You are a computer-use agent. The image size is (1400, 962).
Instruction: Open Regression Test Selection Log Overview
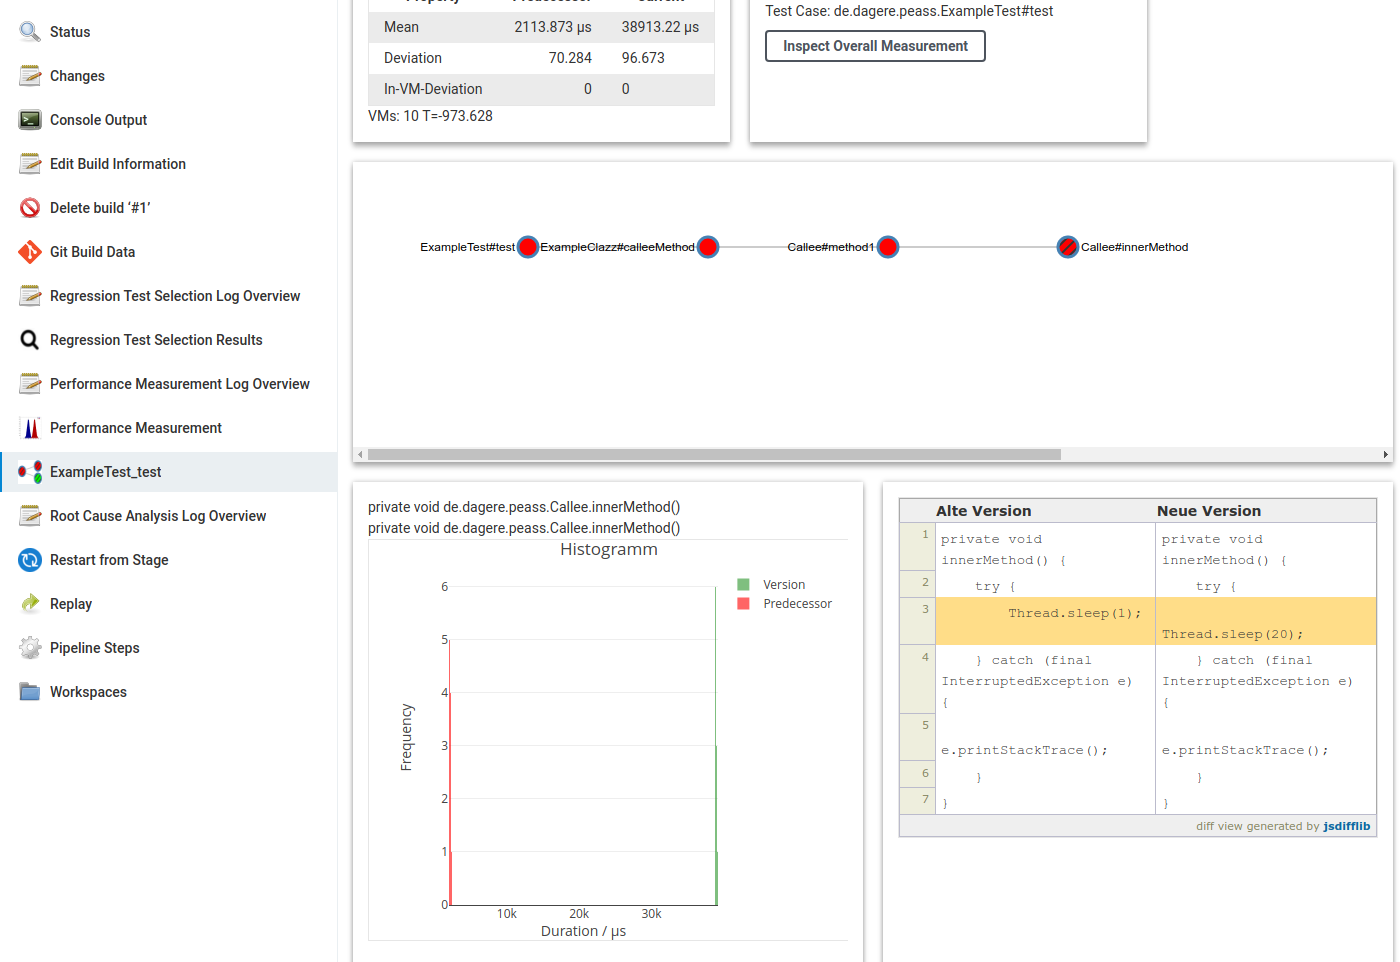pyautogui.click(x=175, y=296)
